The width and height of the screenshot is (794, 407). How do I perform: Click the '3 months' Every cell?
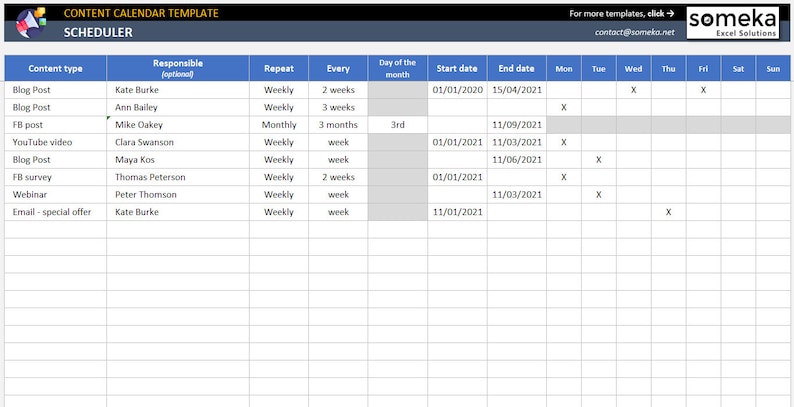[x=338, y=125]
